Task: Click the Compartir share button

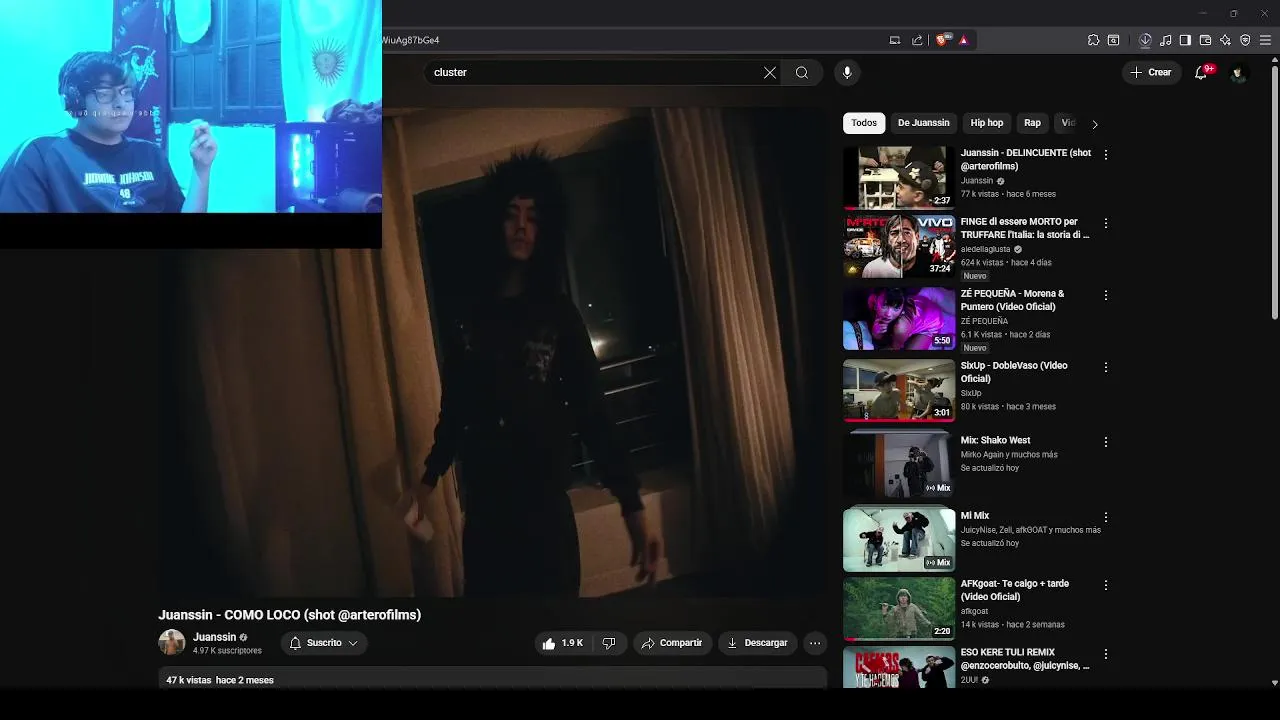Action: pos(672,643)
